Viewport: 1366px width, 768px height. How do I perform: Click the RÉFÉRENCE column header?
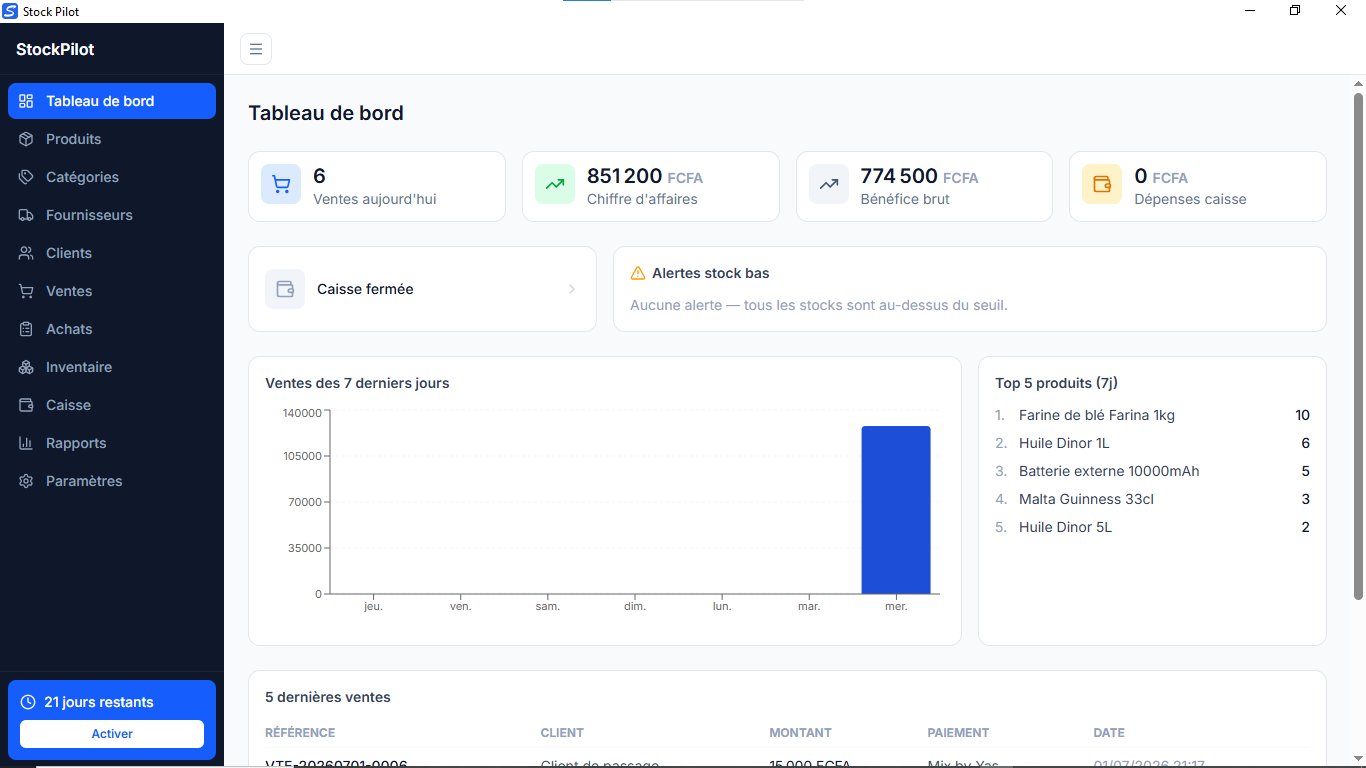tap(300, 733)
